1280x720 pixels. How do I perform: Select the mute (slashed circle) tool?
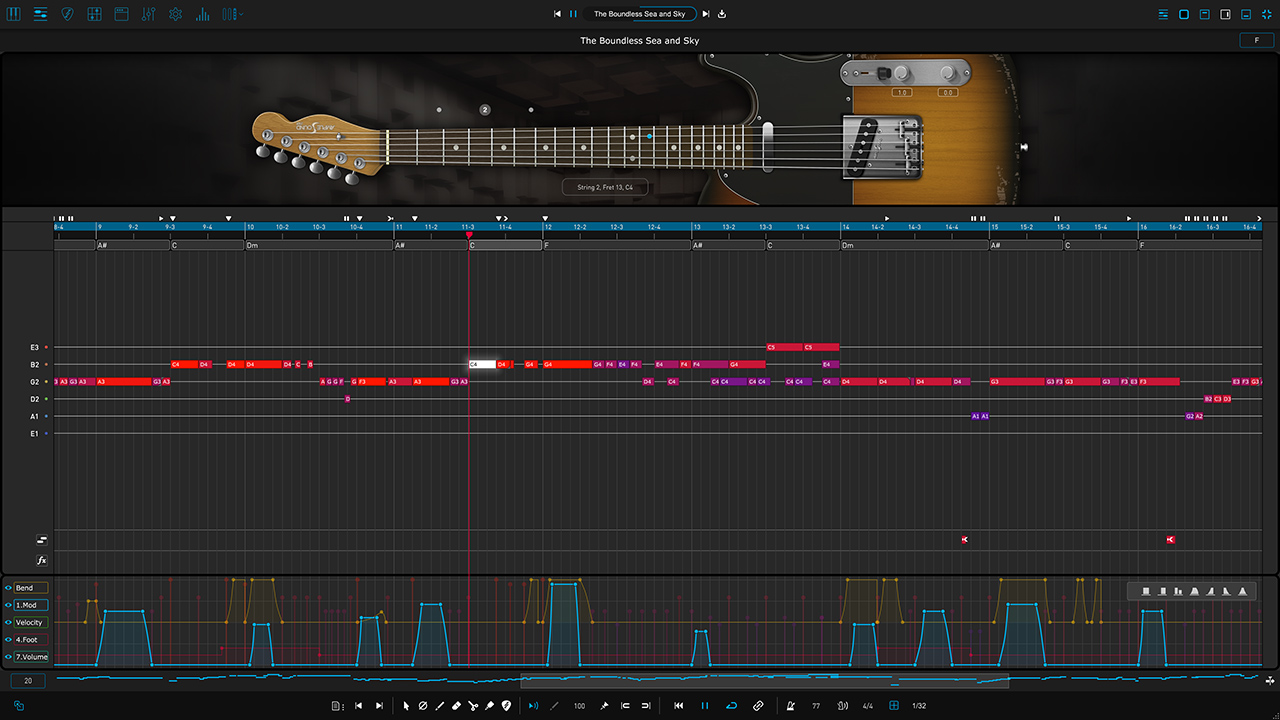point(422,706)
